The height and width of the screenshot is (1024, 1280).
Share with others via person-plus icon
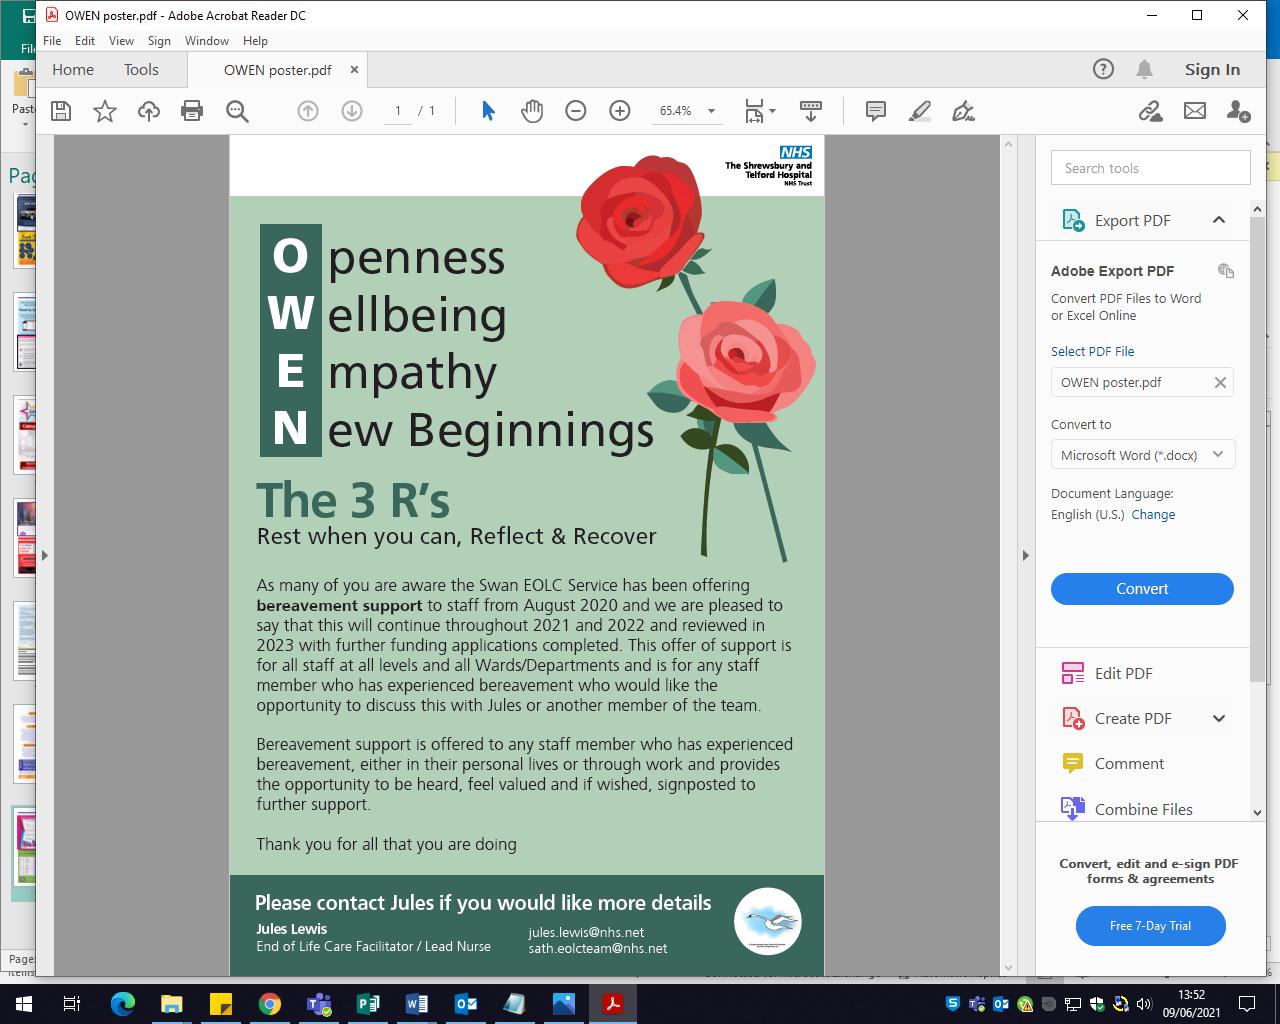point(1238,111)
